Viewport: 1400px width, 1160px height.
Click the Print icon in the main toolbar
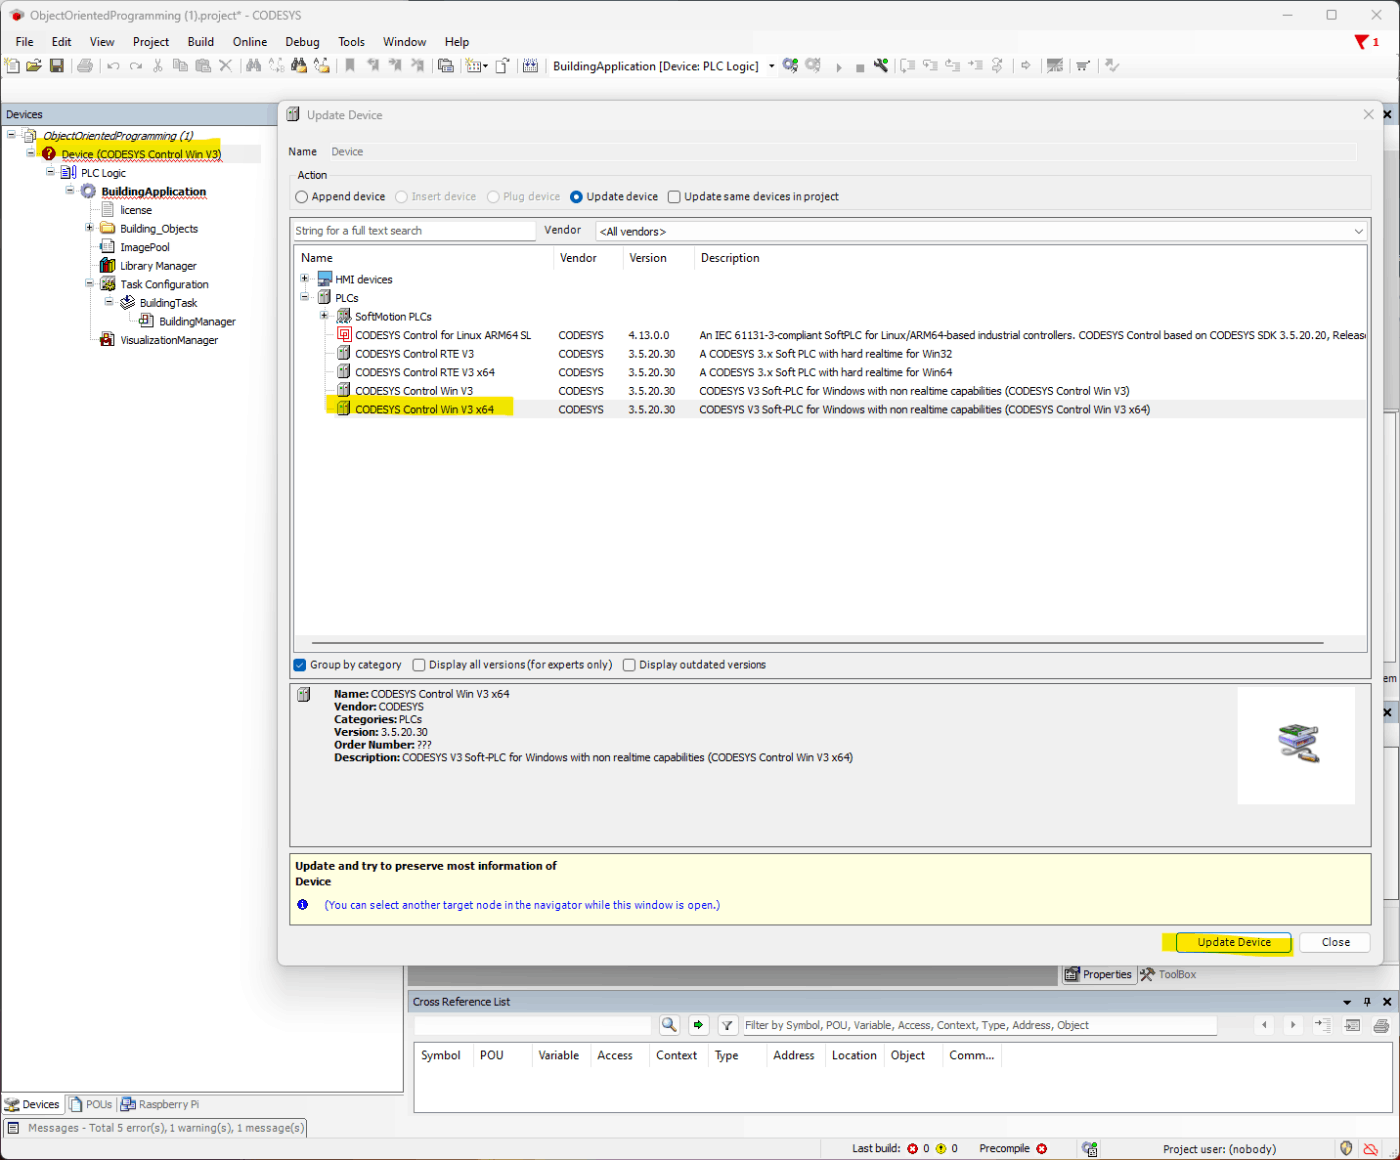pyautogui.click(x=85, y=66)
